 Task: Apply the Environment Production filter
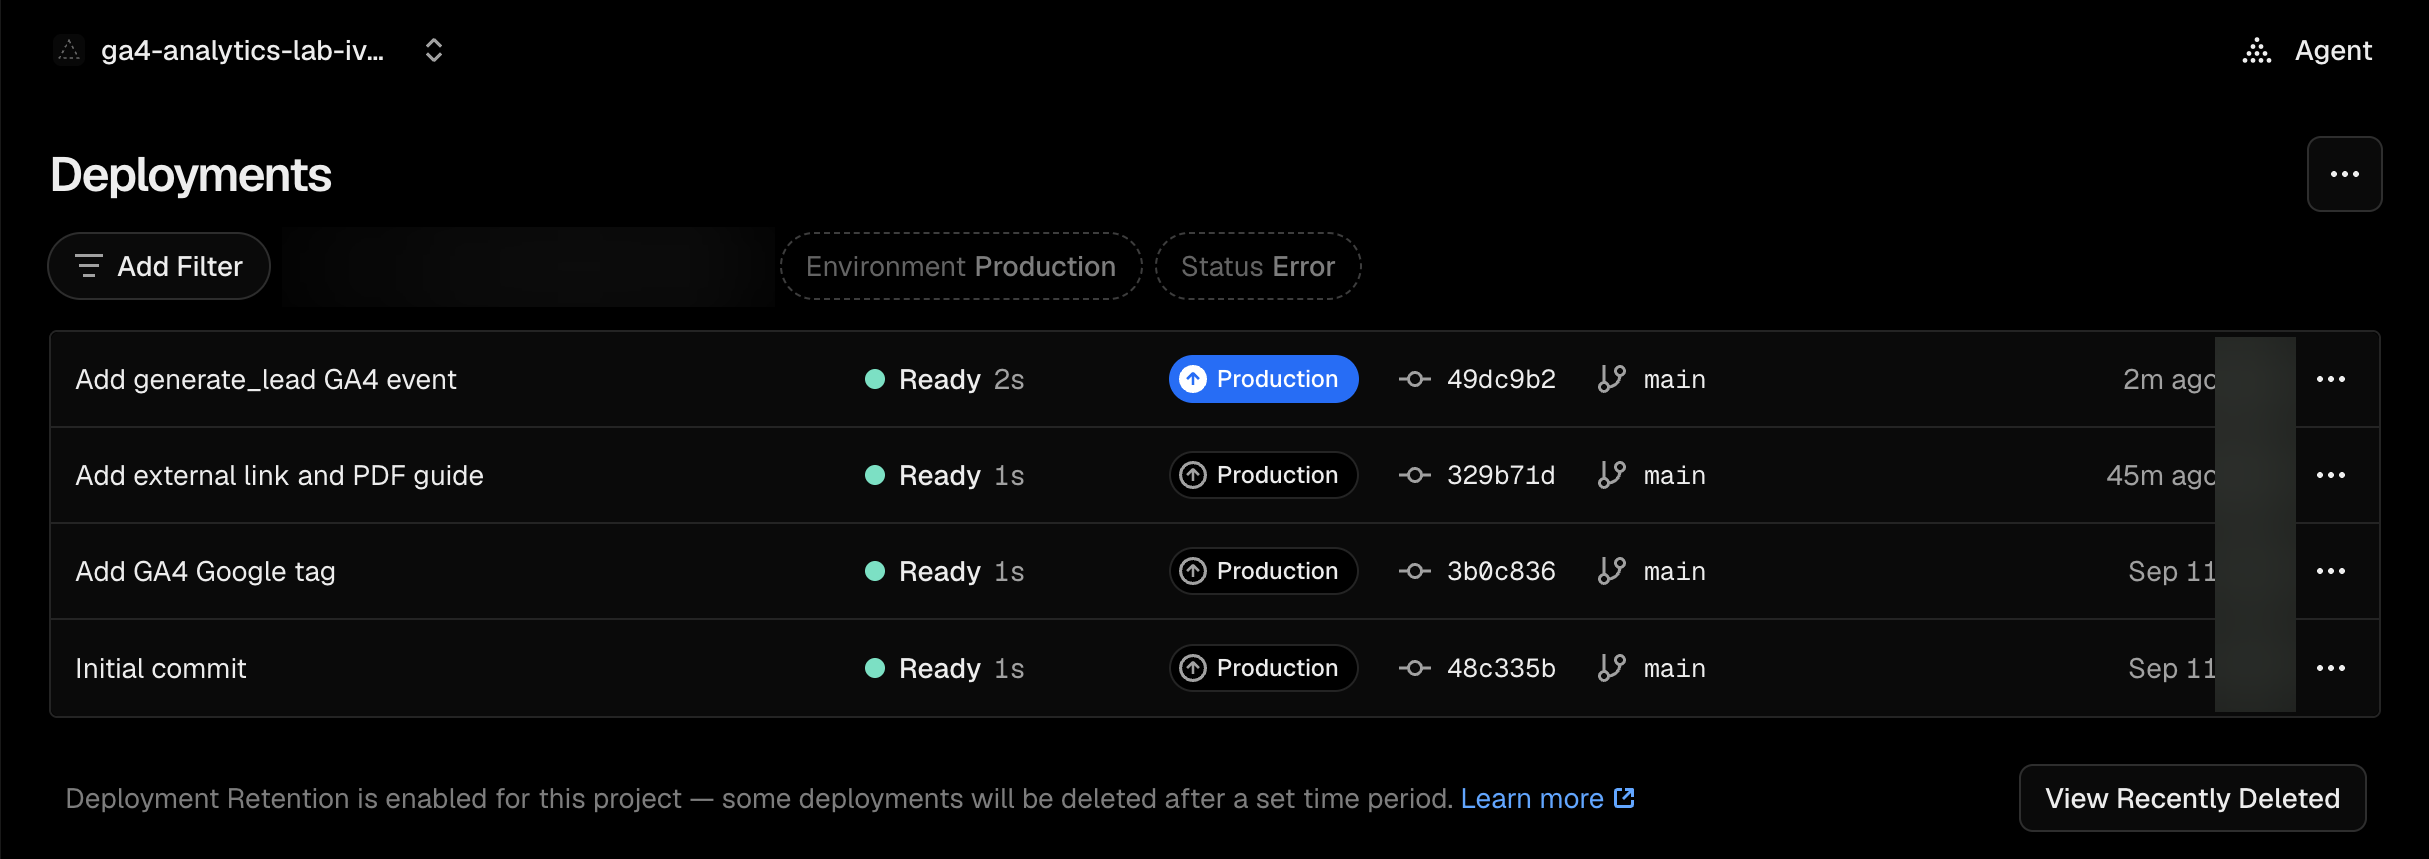[x=961, y=266]
